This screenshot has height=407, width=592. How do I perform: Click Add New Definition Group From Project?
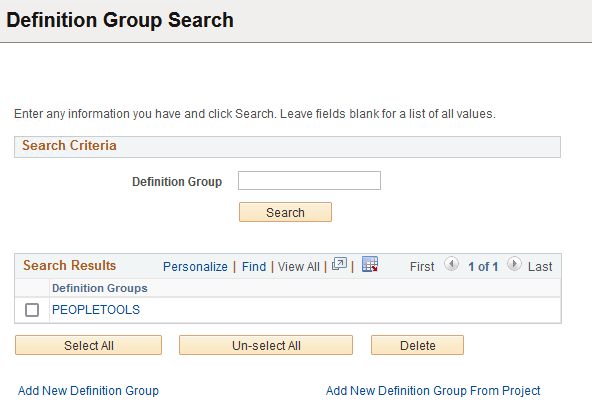tap(433, 390)
